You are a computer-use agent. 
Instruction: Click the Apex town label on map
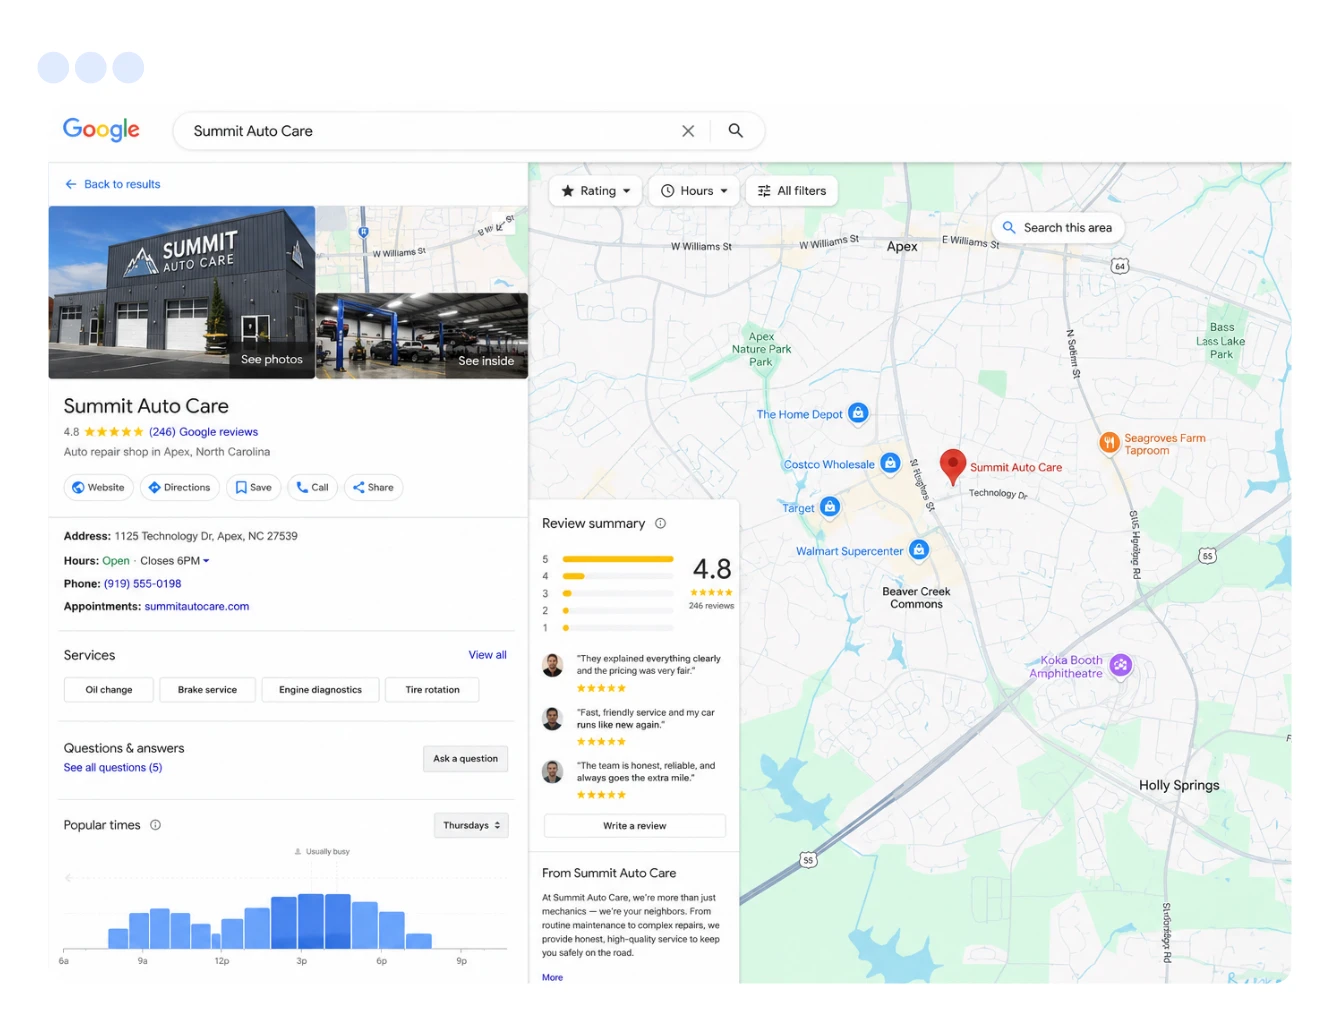[902, 246]
